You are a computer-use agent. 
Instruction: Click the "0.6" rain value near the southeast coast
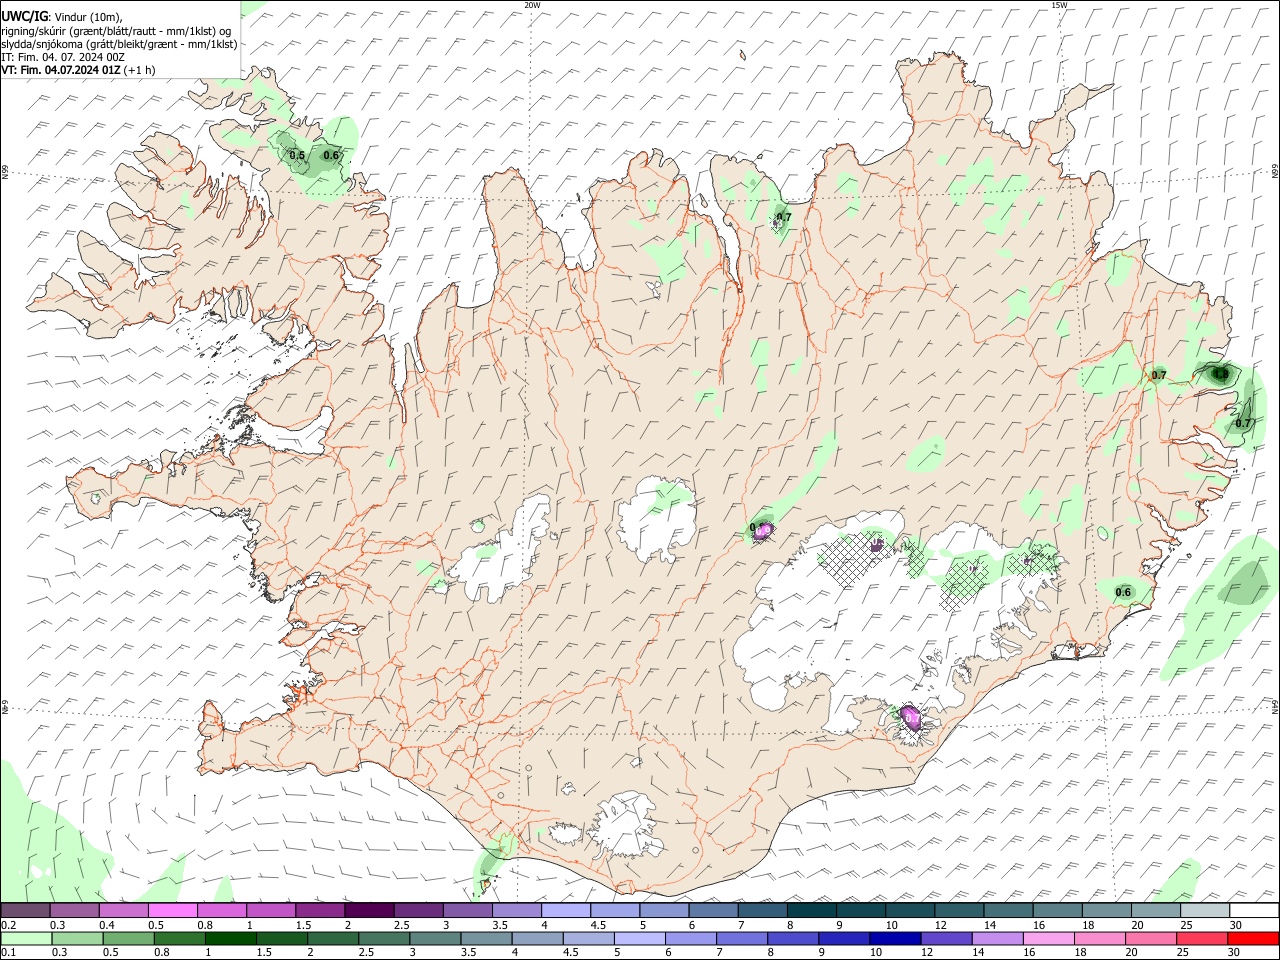1123,592
